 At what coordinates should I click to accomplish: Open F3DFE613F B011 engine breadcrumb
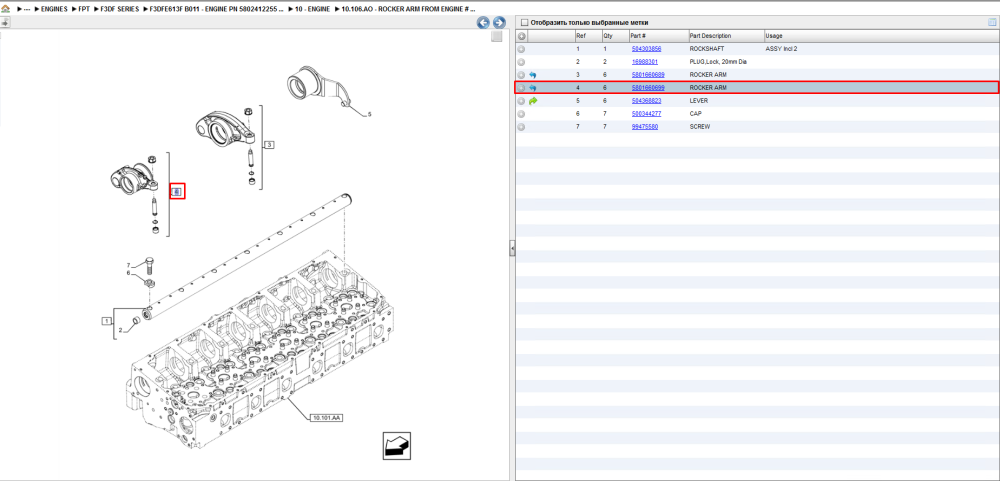pyautogui.click(x=217, y=9)
